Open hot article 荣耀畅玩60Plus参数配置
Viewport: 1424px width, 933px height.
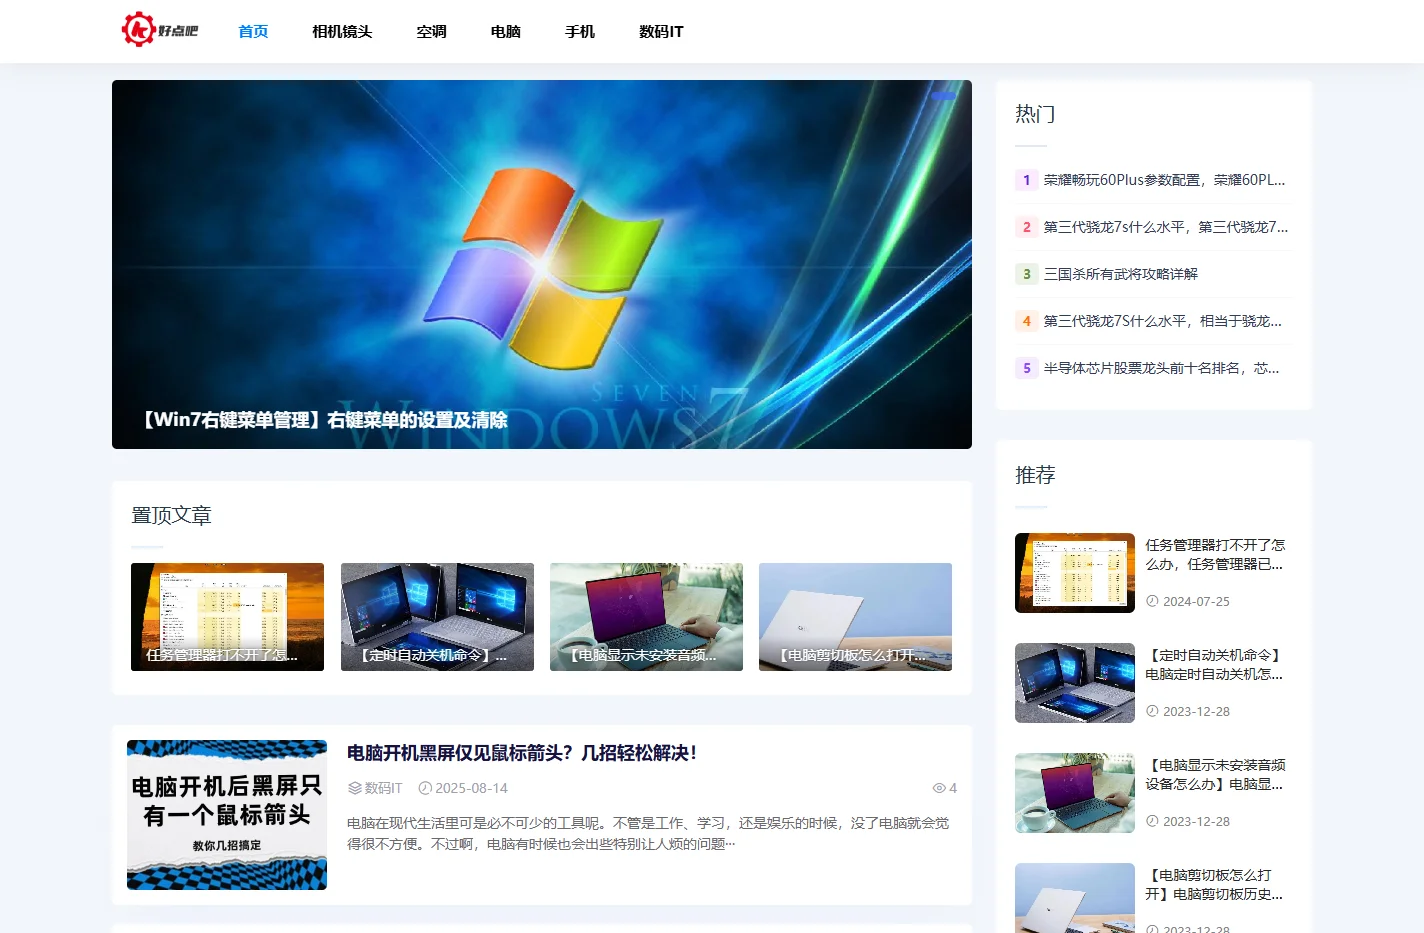pyautogui.click(x=1164, y=180)
